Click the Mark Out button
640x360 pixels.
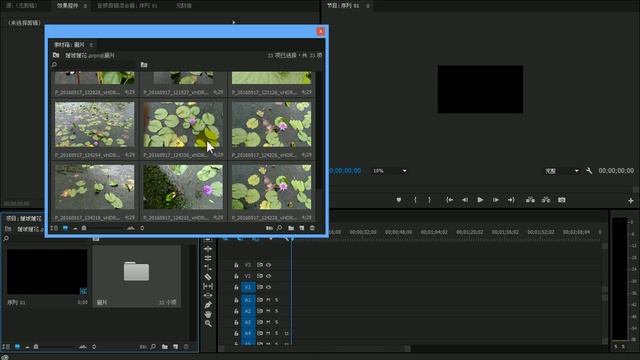tap(429, 200)
